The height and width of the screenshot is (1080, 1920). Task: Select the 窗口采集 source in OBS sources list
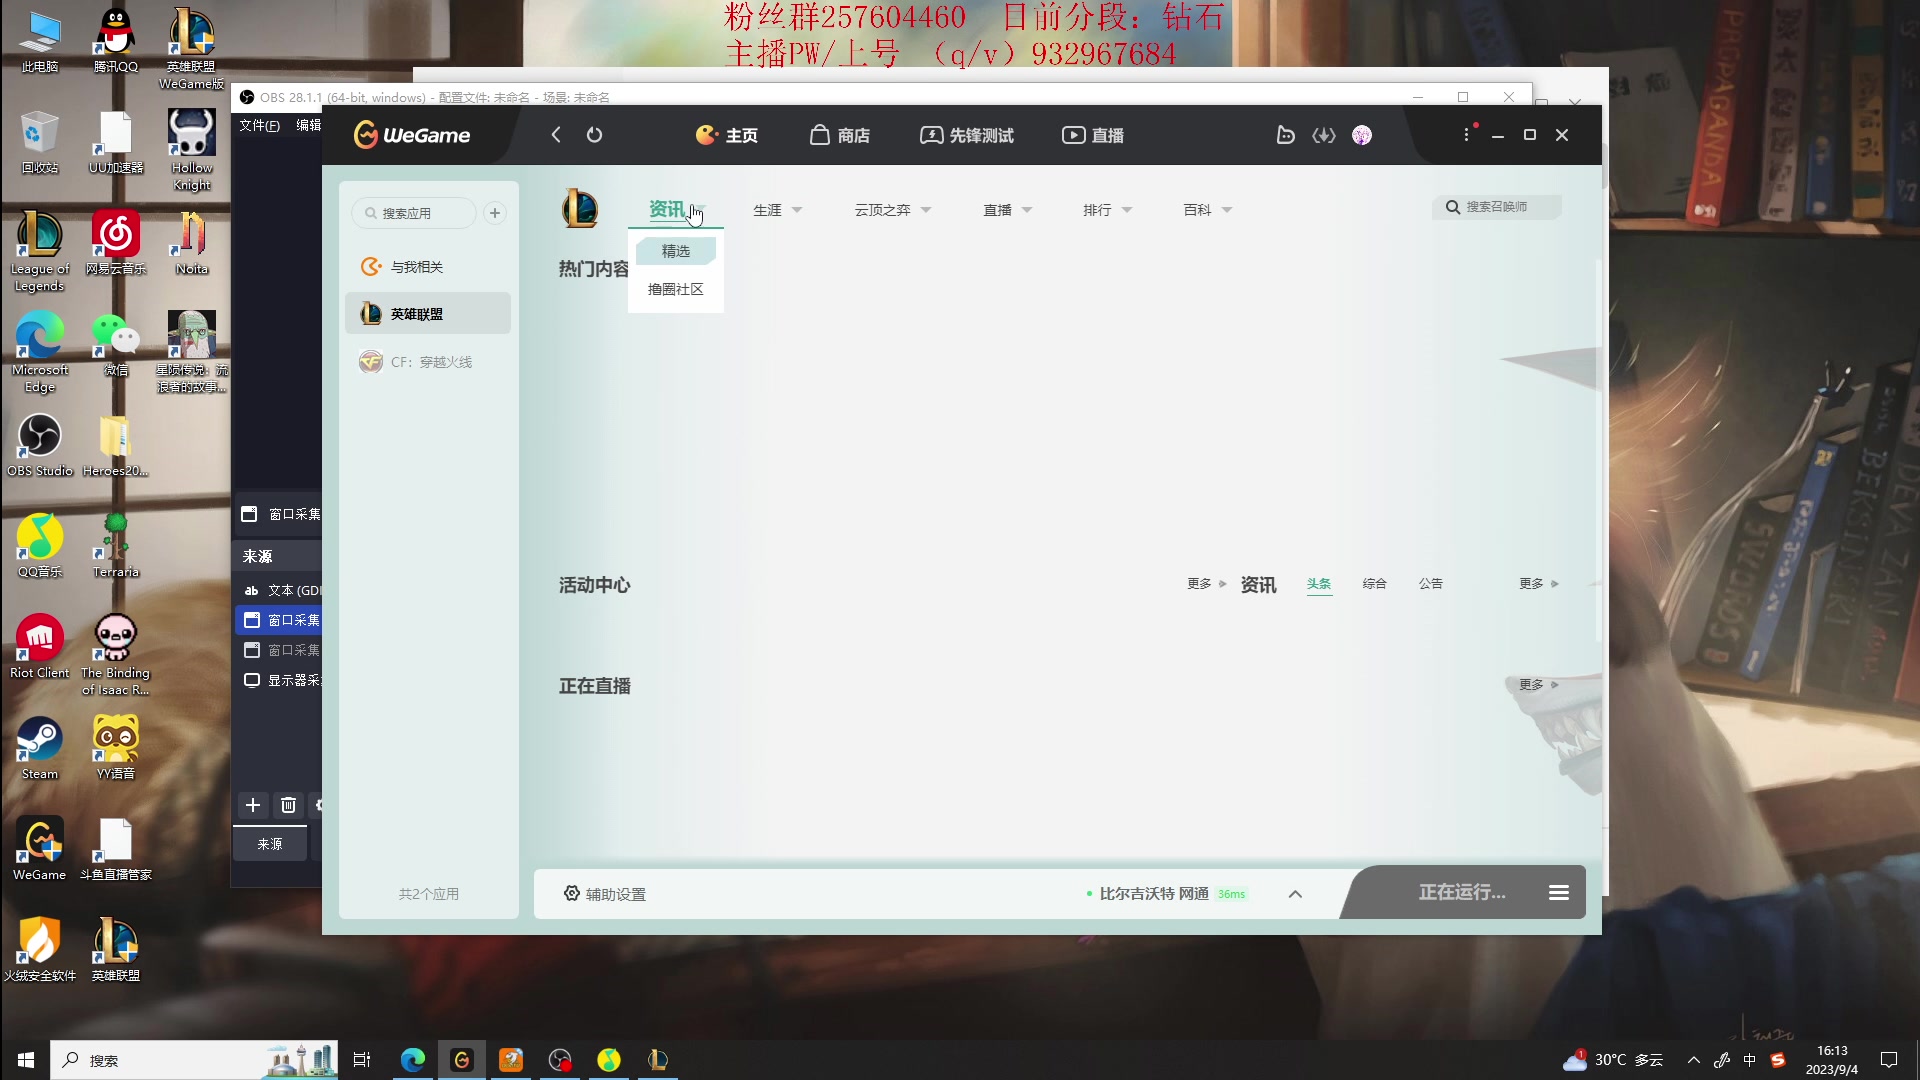pos(283,620)
